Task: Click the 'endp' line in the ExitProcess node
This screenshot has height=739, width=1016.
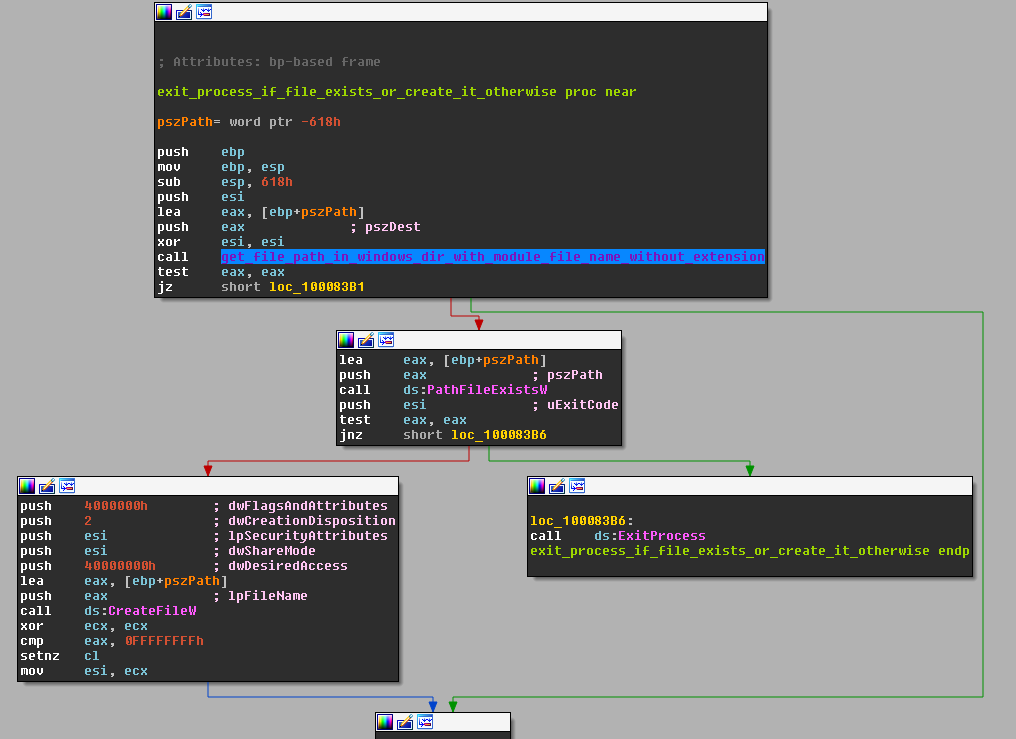Action: [x=750, y=551]
